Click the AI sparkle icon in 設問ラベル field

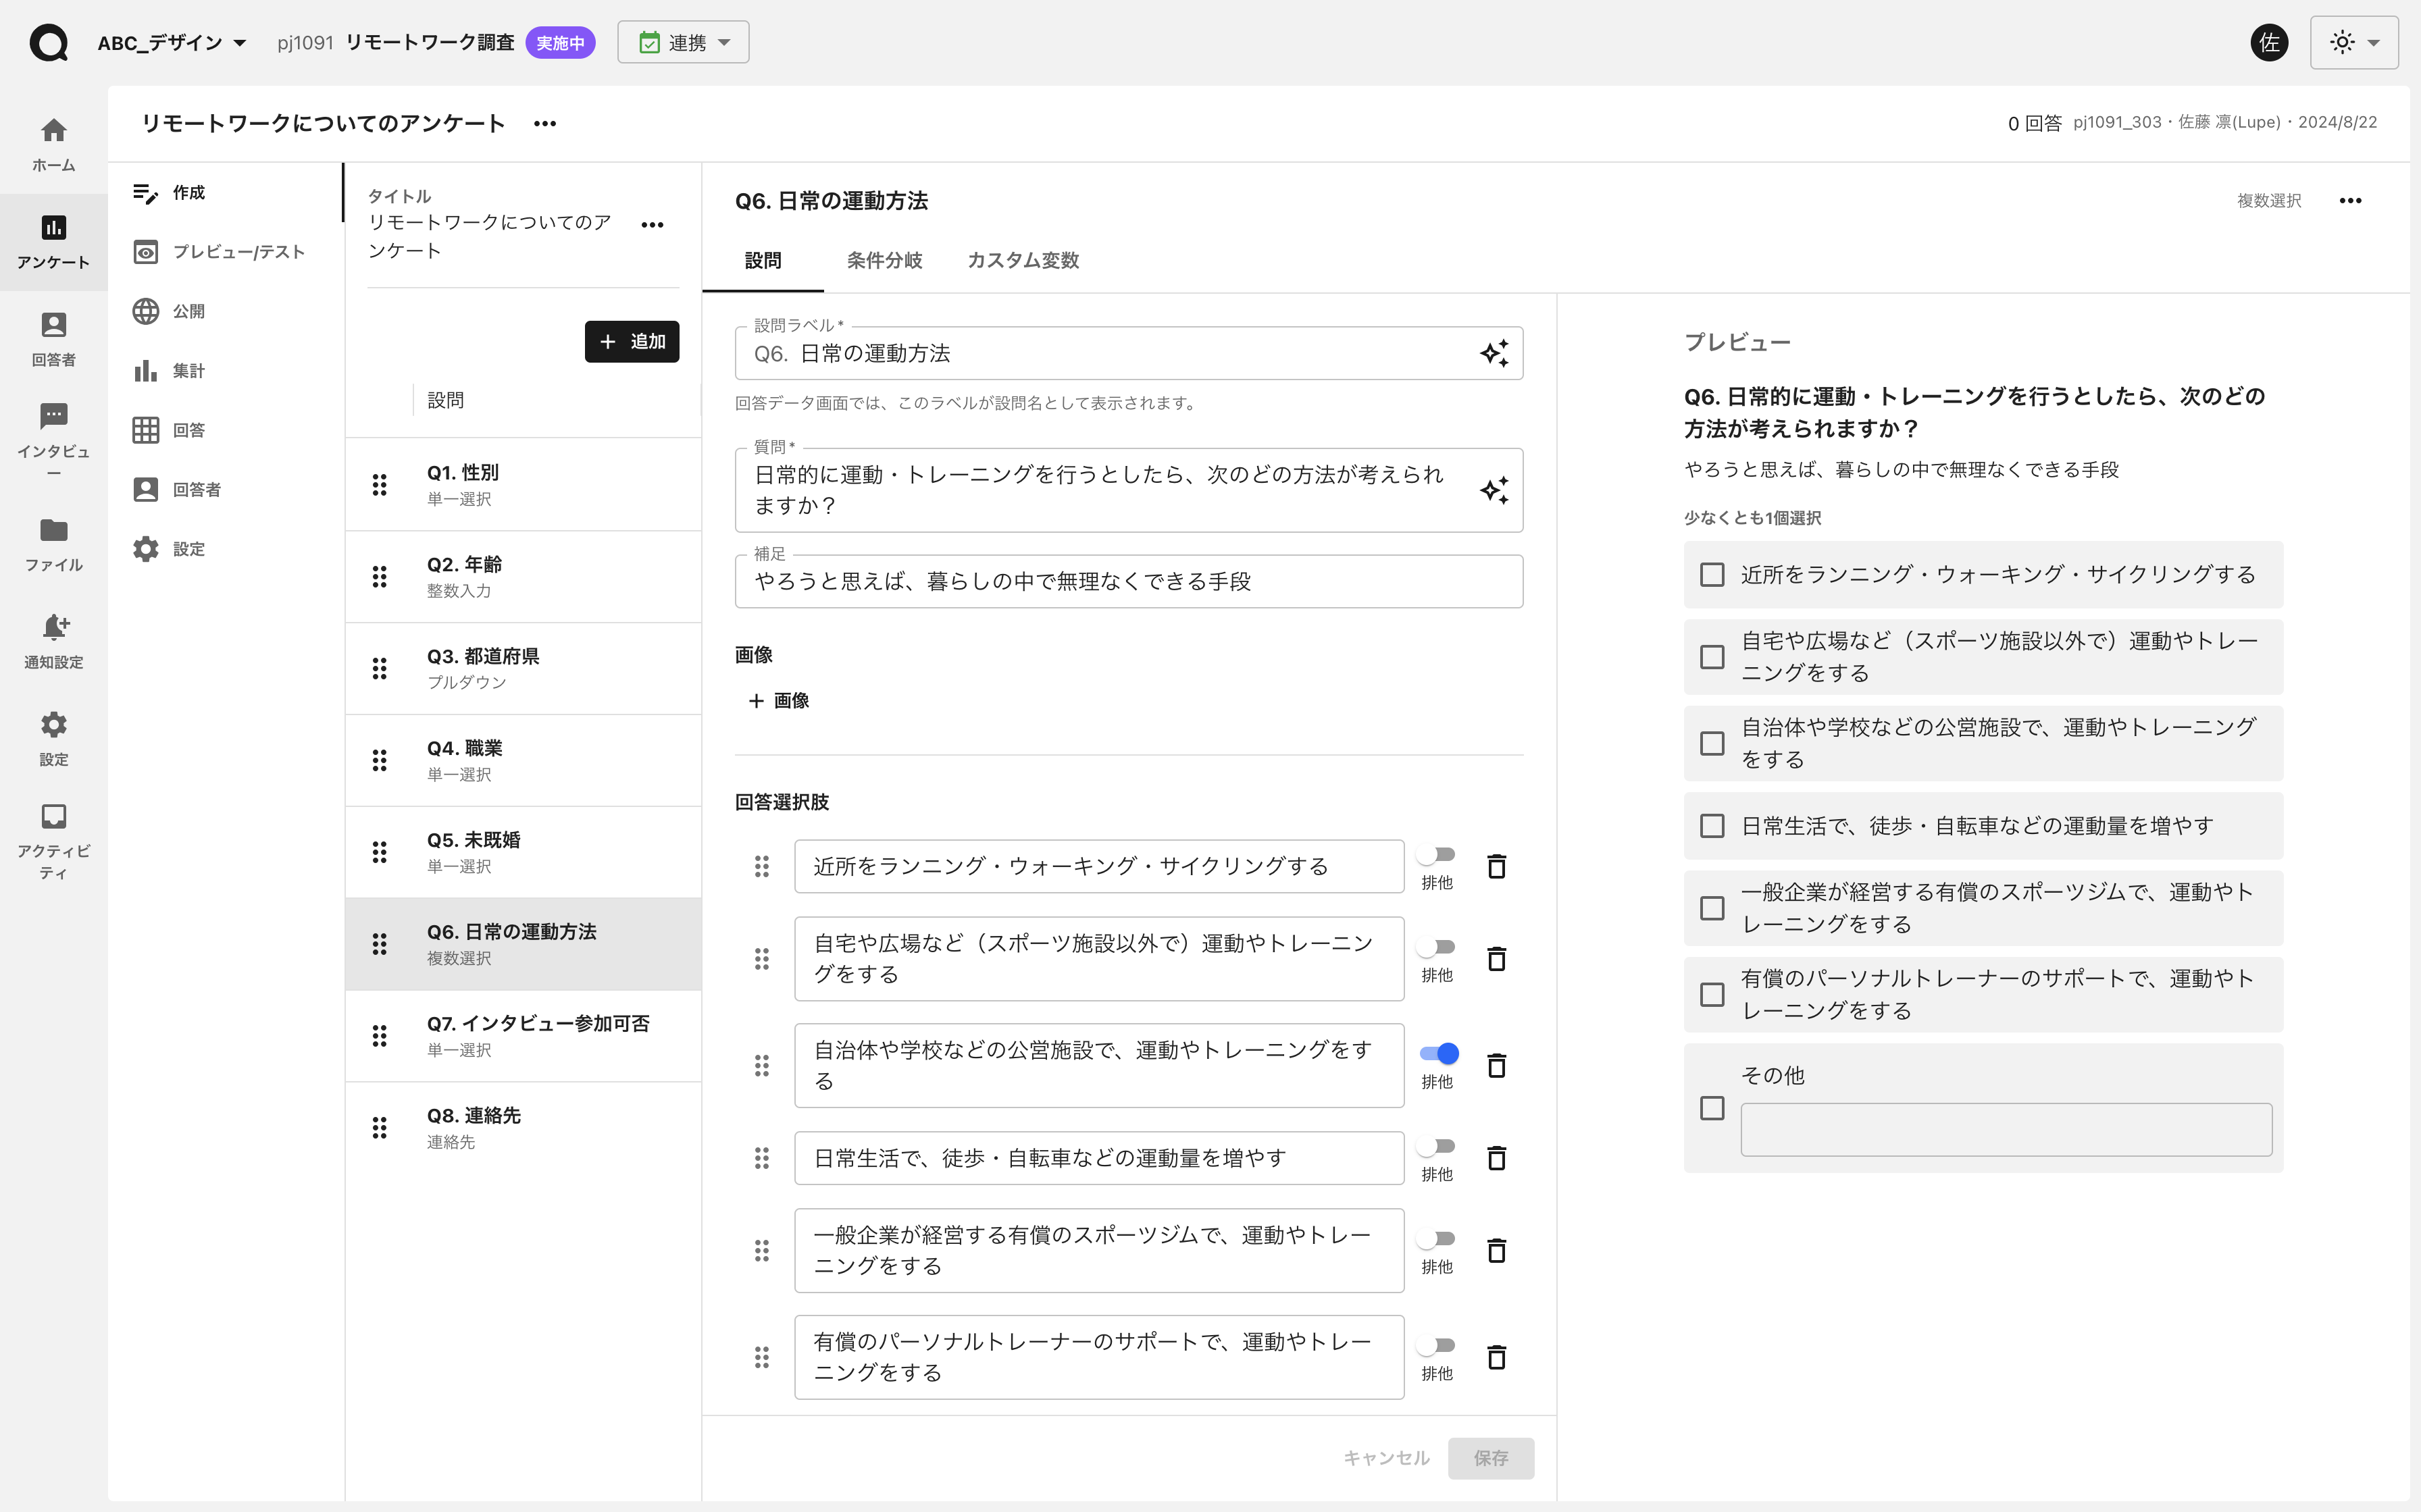[1494, 353]
